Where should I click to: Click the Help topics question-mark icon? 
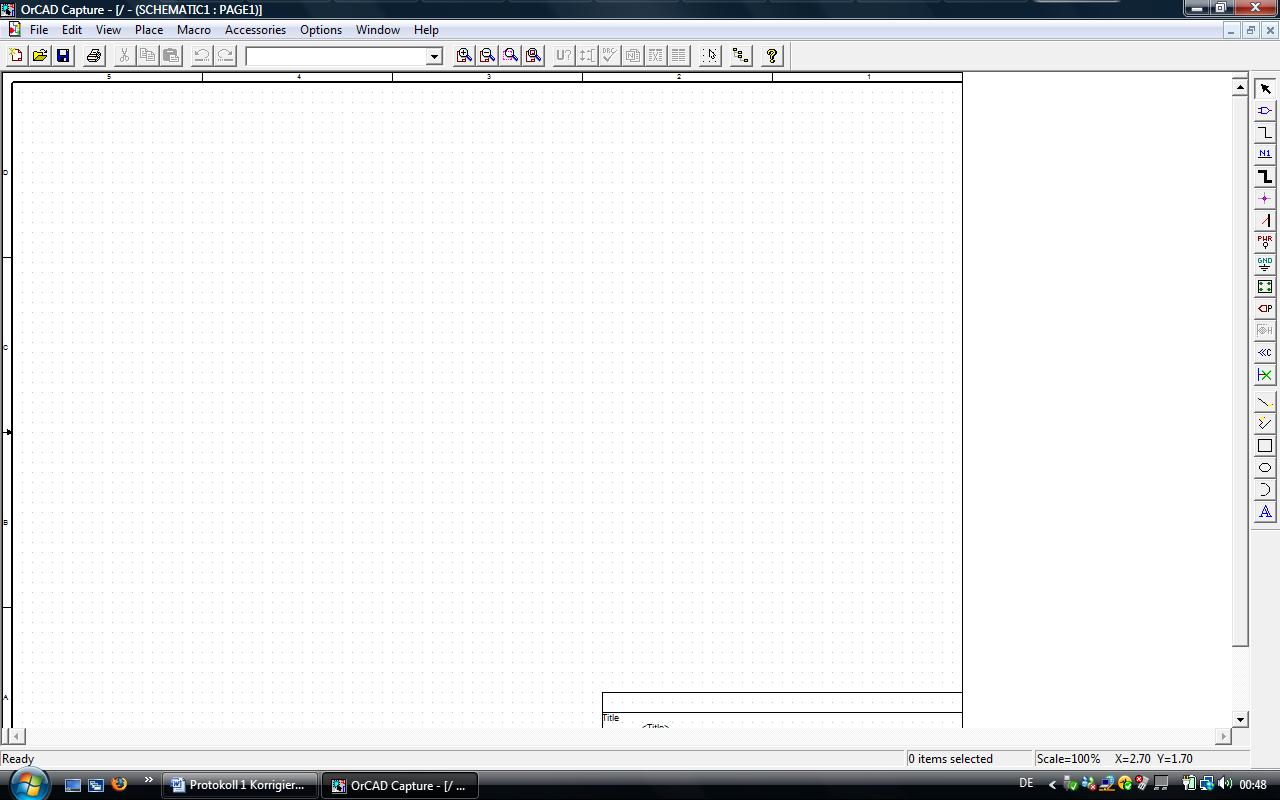[x=772, y=56]
